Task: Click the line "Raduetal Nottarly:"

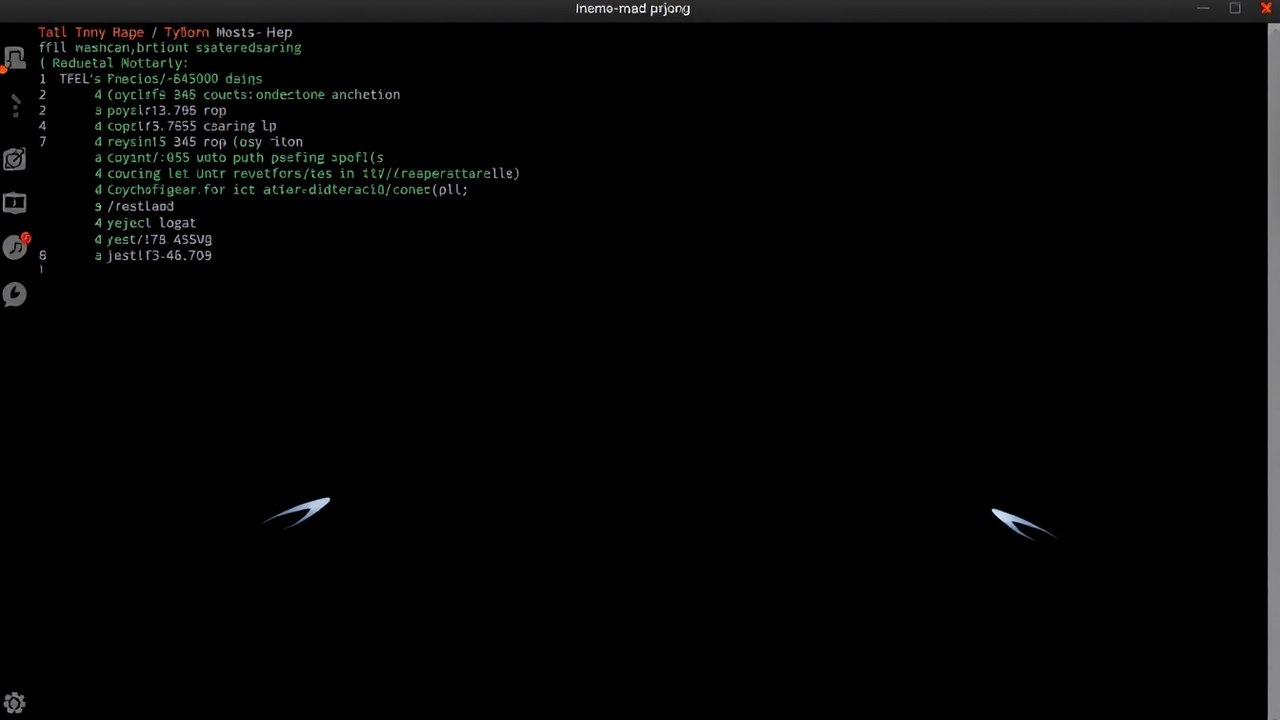Action: pos(113,63)
